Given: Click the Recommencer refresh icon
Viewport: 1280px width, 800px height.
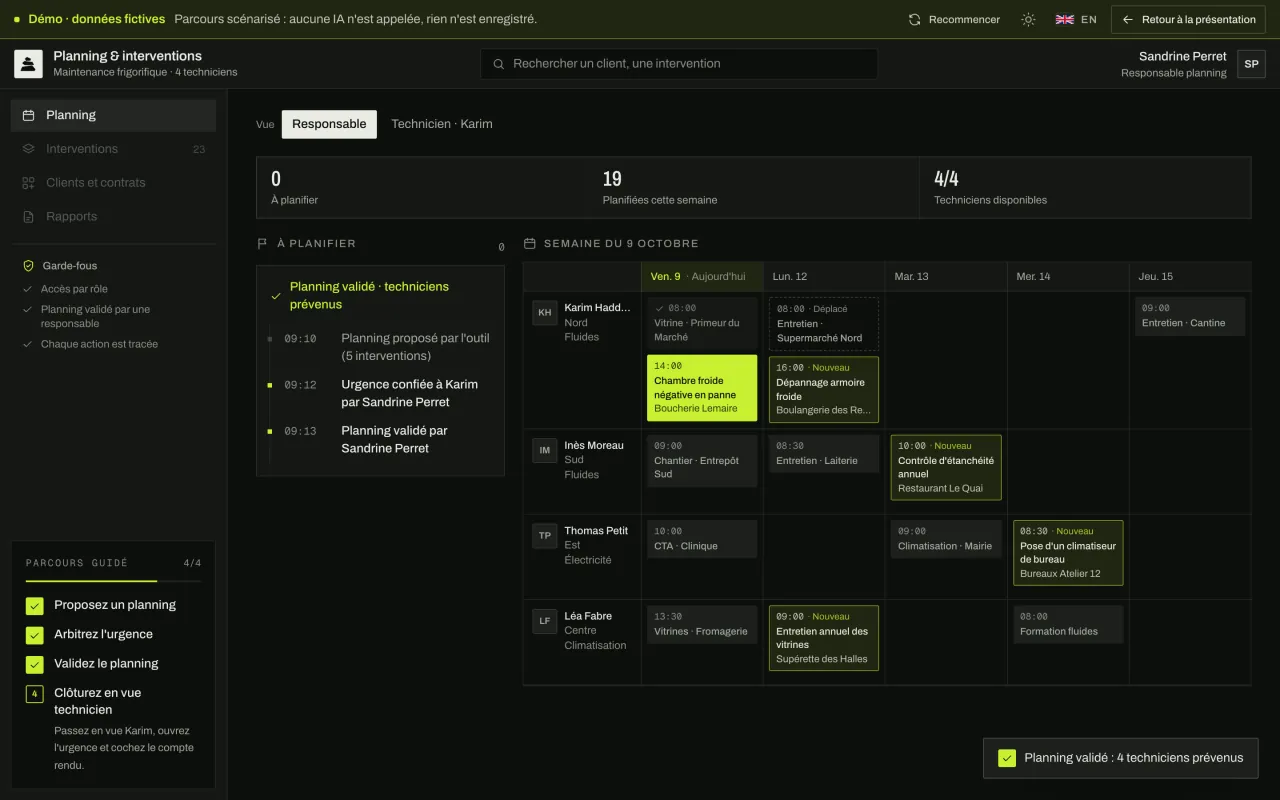Looking at the screenshot, I should 914,19.
